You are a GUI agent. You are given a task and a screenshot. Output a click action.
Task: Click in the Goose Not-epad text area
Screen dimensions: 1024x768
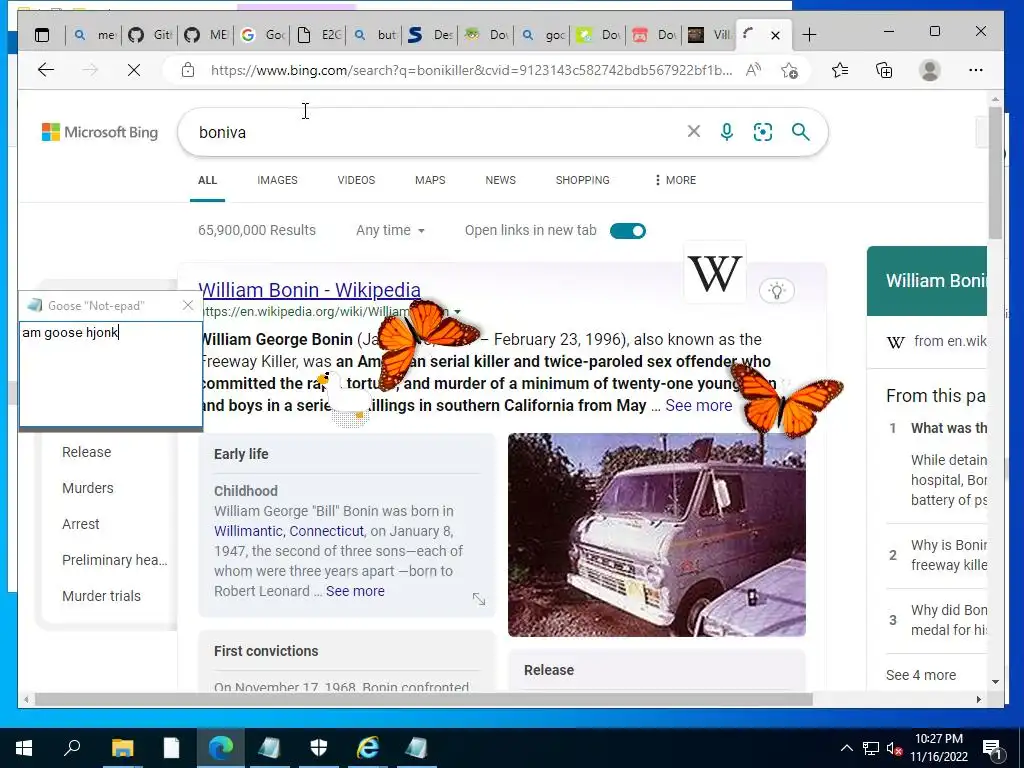110,372
